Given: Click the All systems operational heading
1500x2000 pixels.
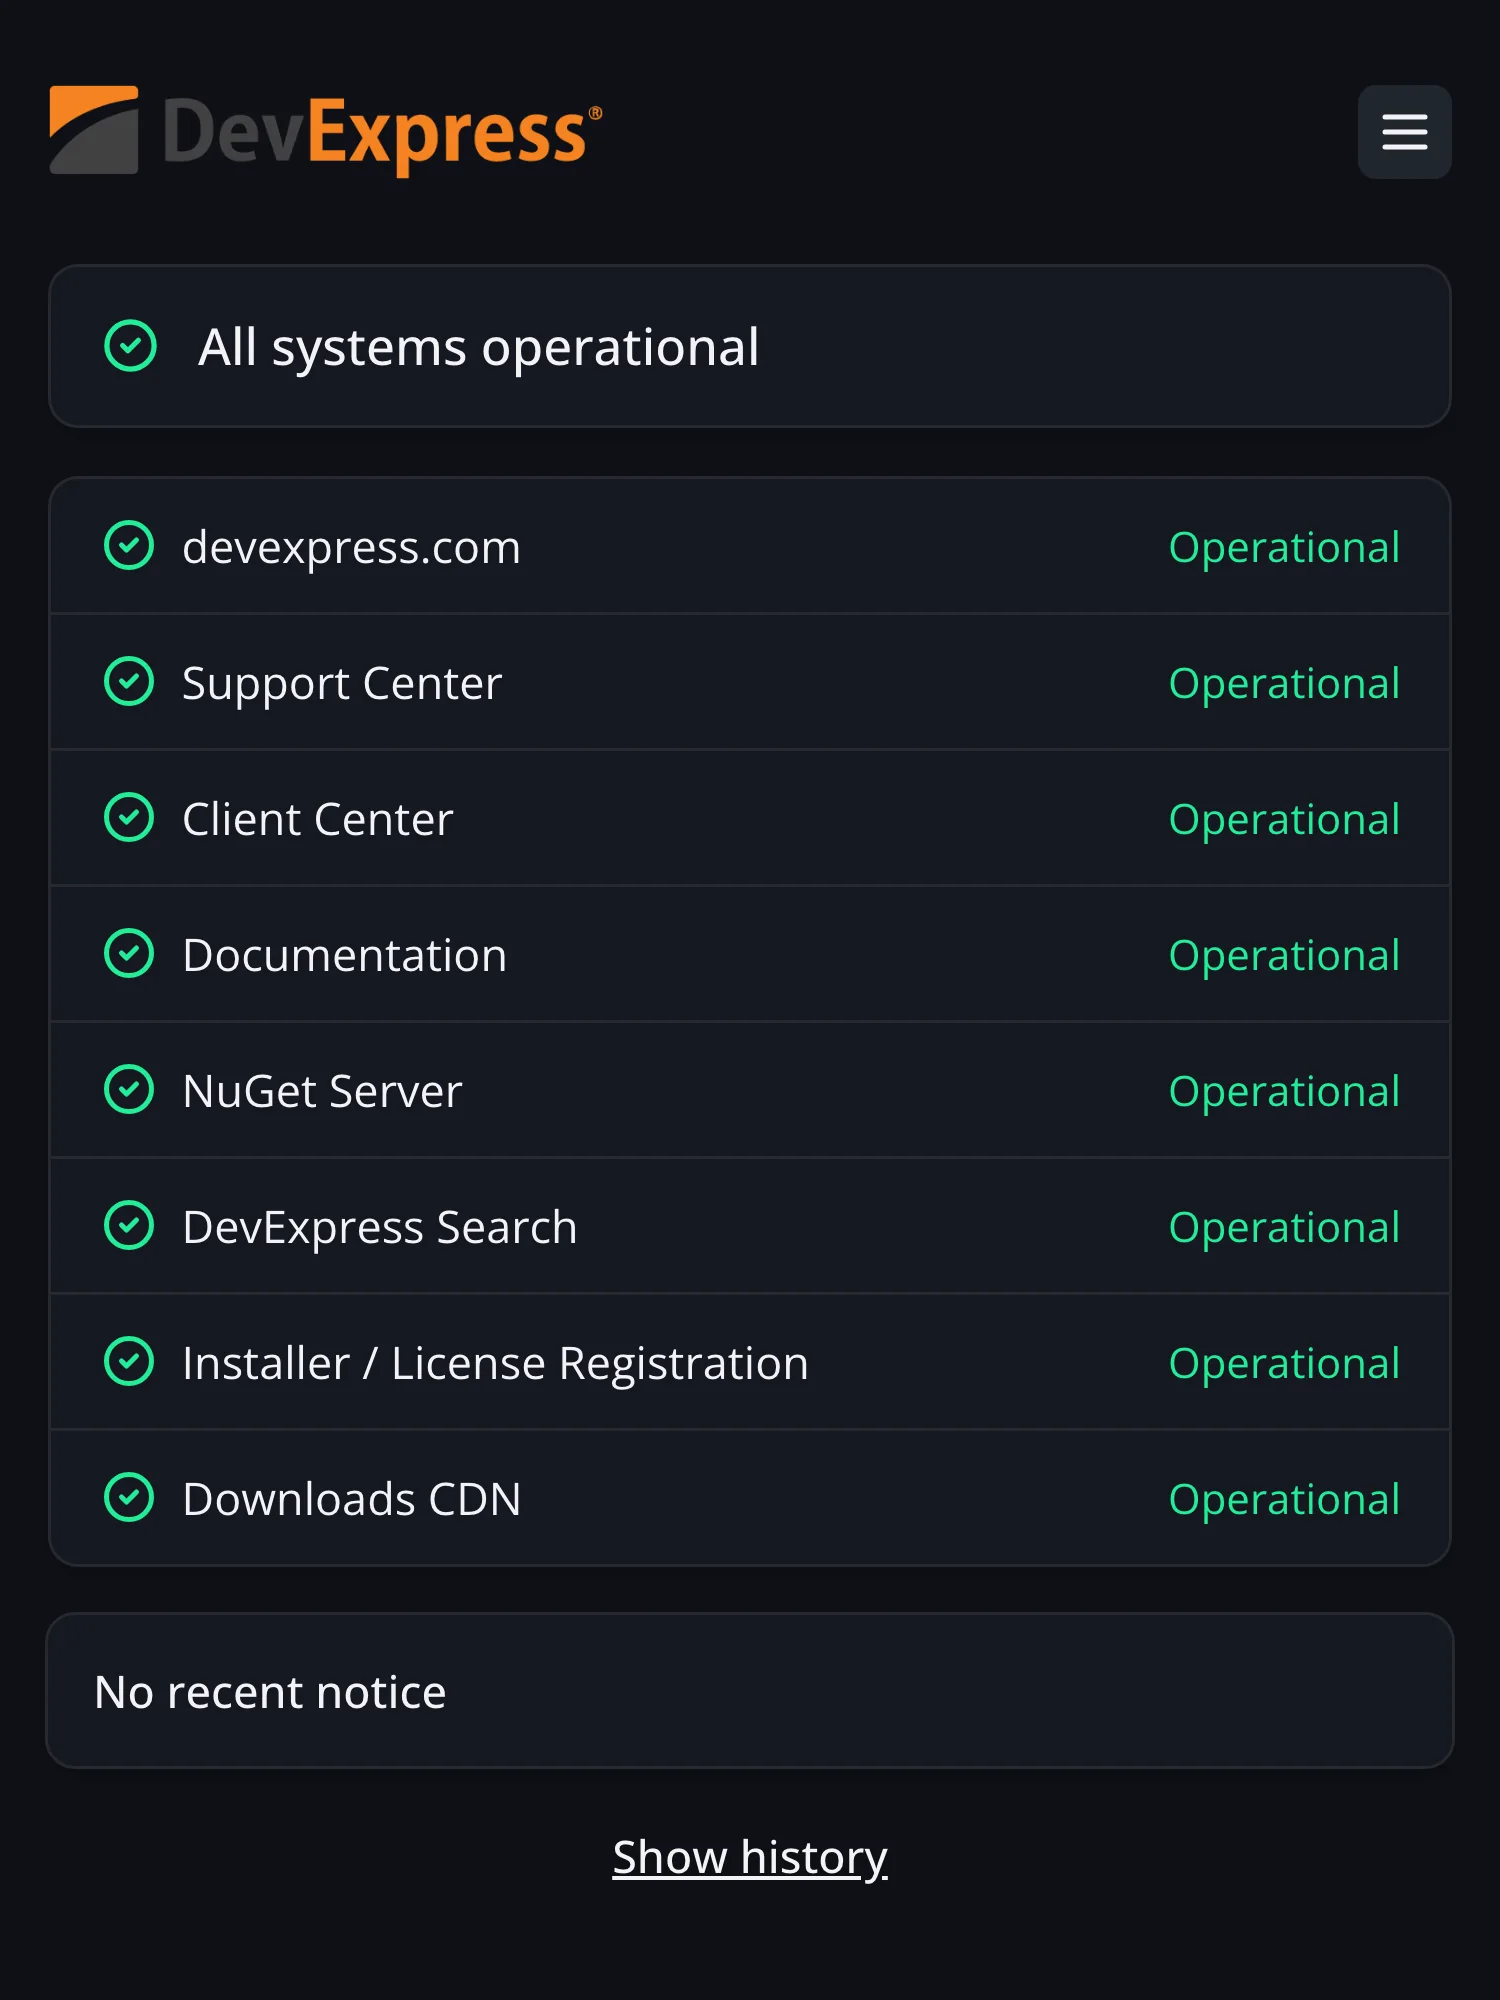Looking at the screenshot, I should tap(478, 348).
